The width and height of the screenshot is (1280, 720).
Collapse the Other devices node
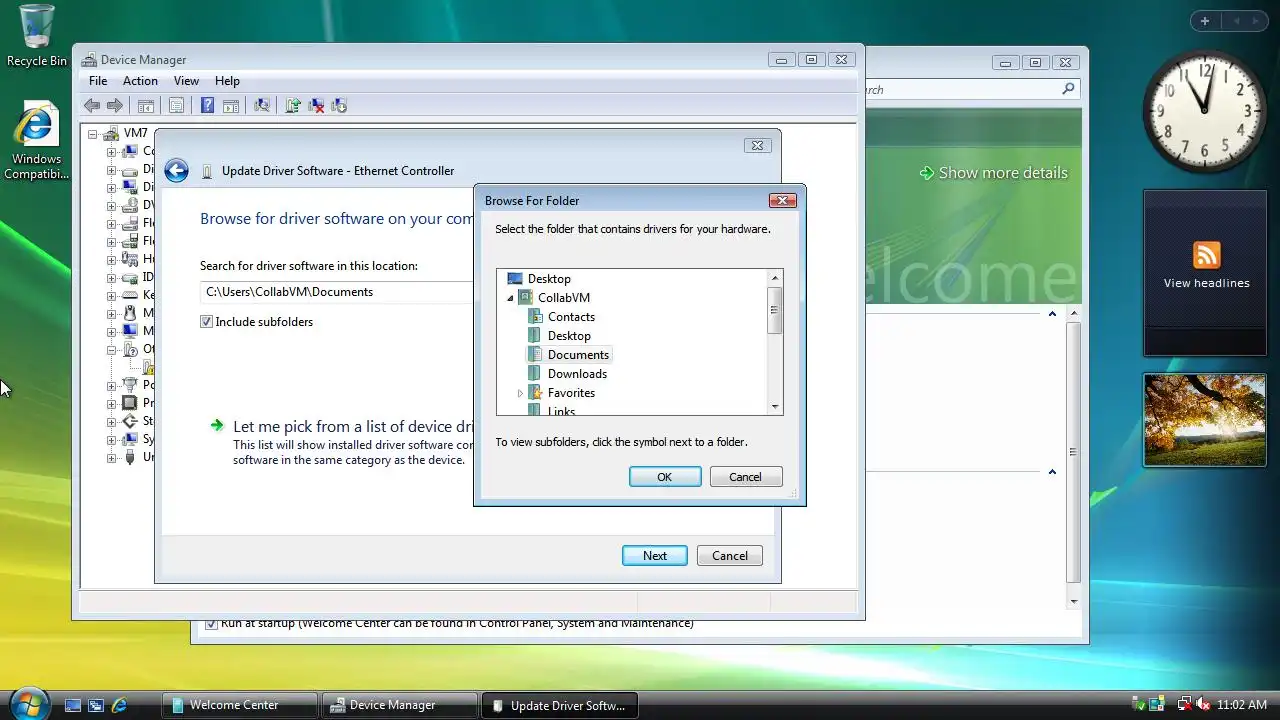tap(112, 349)
